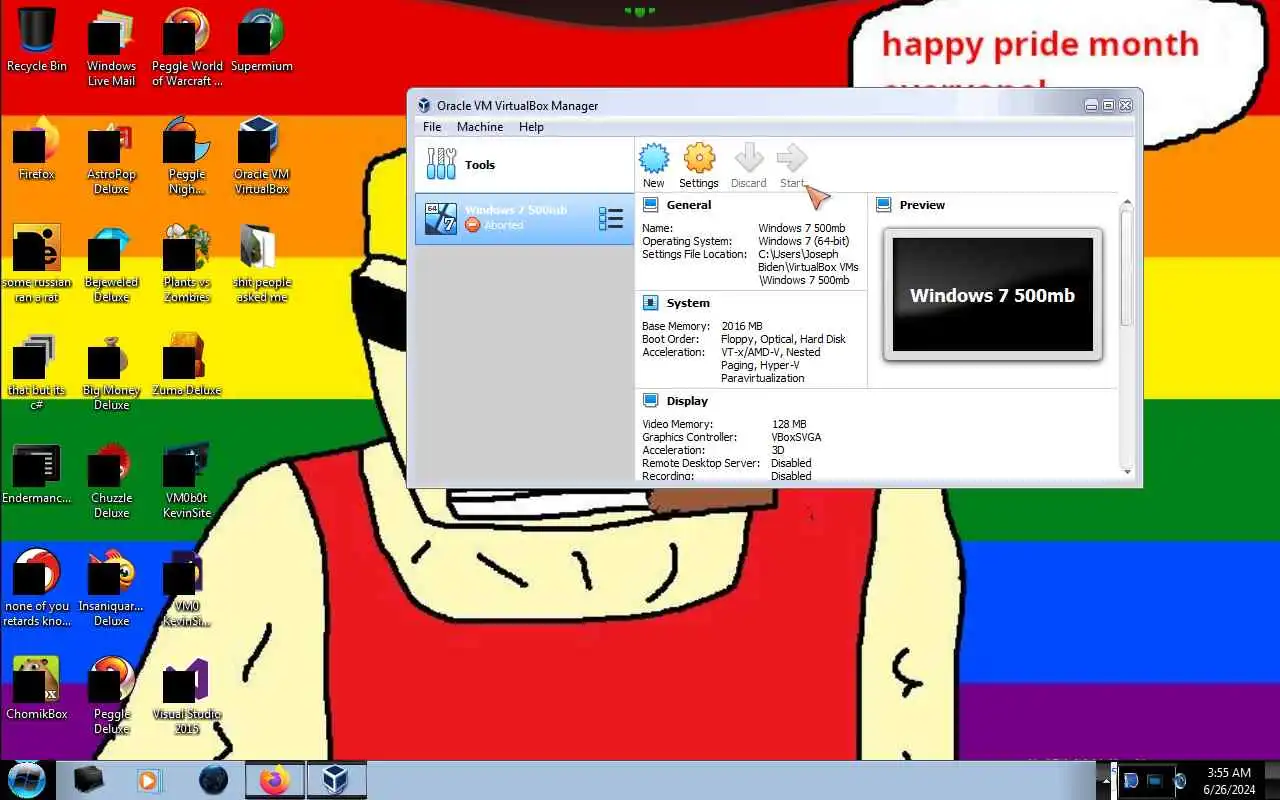Click 'Windows 7 (64-bit)' operating system value
This screenshot has width=1280, height=800.
(804, 241)
